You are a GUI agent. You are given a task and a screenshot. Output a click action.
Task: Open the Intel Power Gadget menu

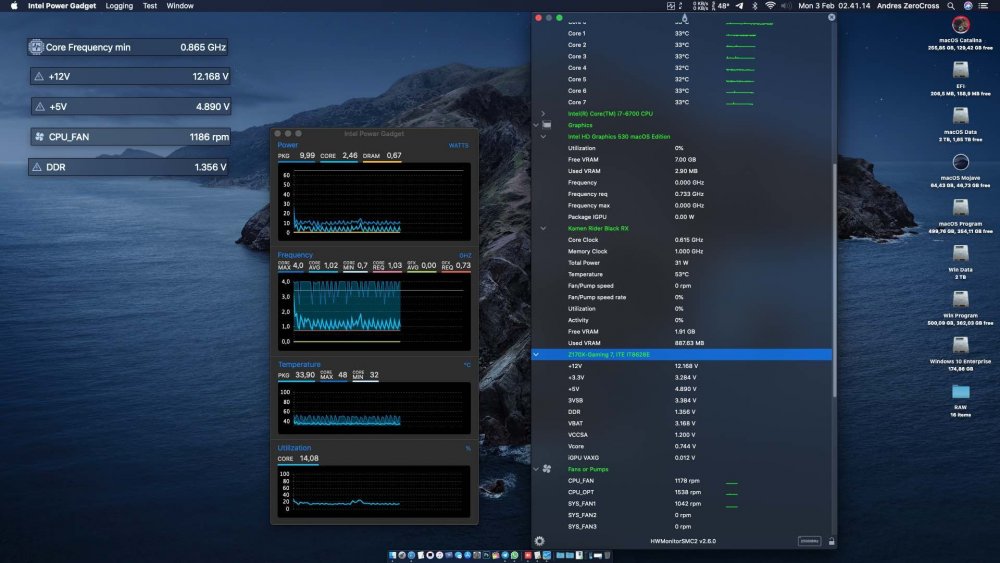62,6
